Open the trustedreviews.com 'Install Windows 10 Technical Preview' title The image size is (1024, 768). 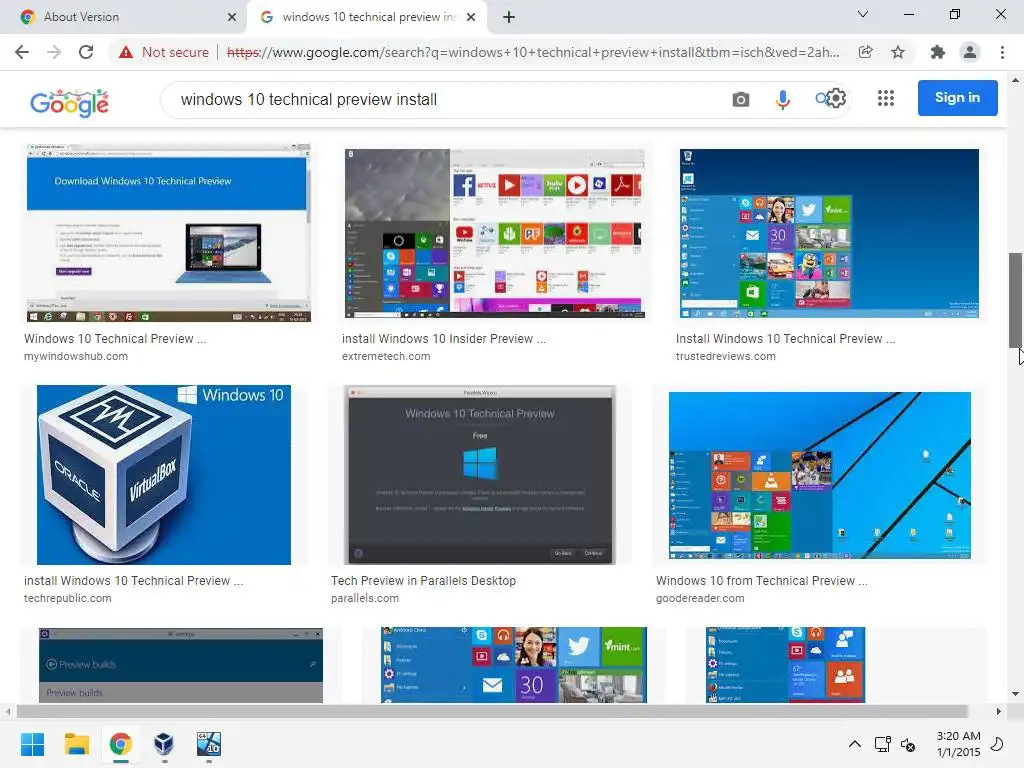(x=786, y=338)
